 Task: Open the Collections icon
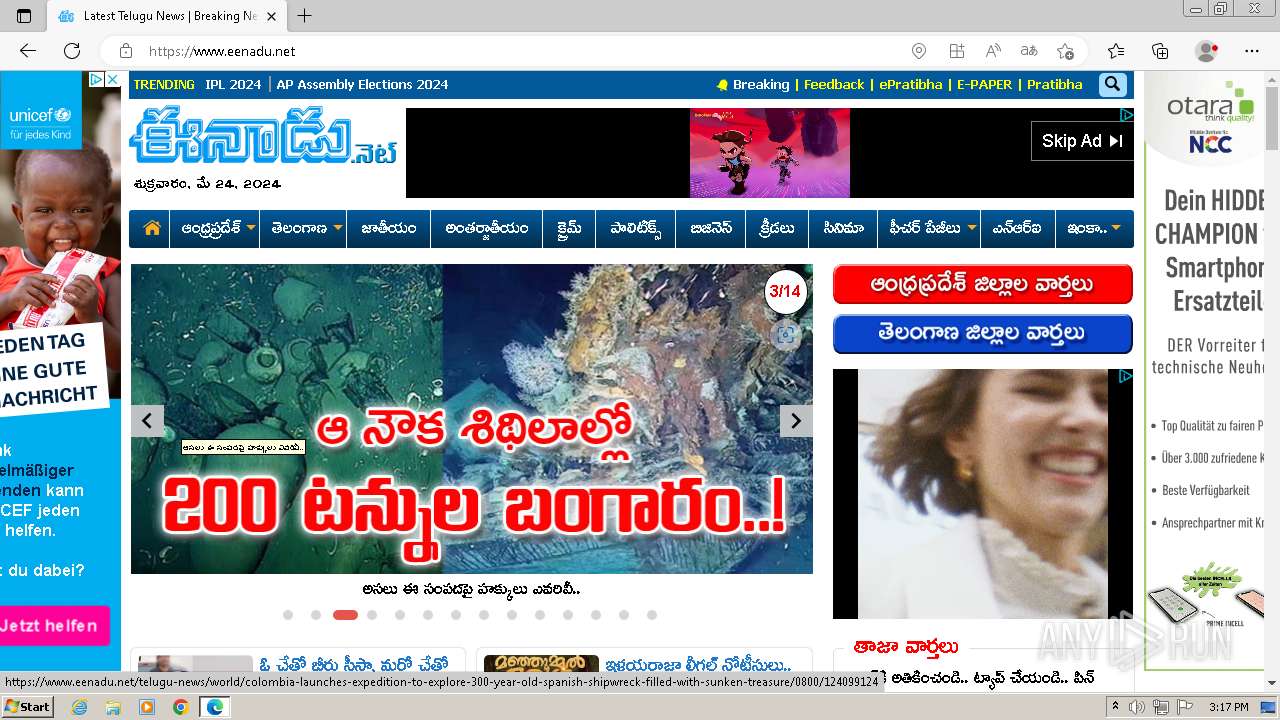click(1160, 51)
